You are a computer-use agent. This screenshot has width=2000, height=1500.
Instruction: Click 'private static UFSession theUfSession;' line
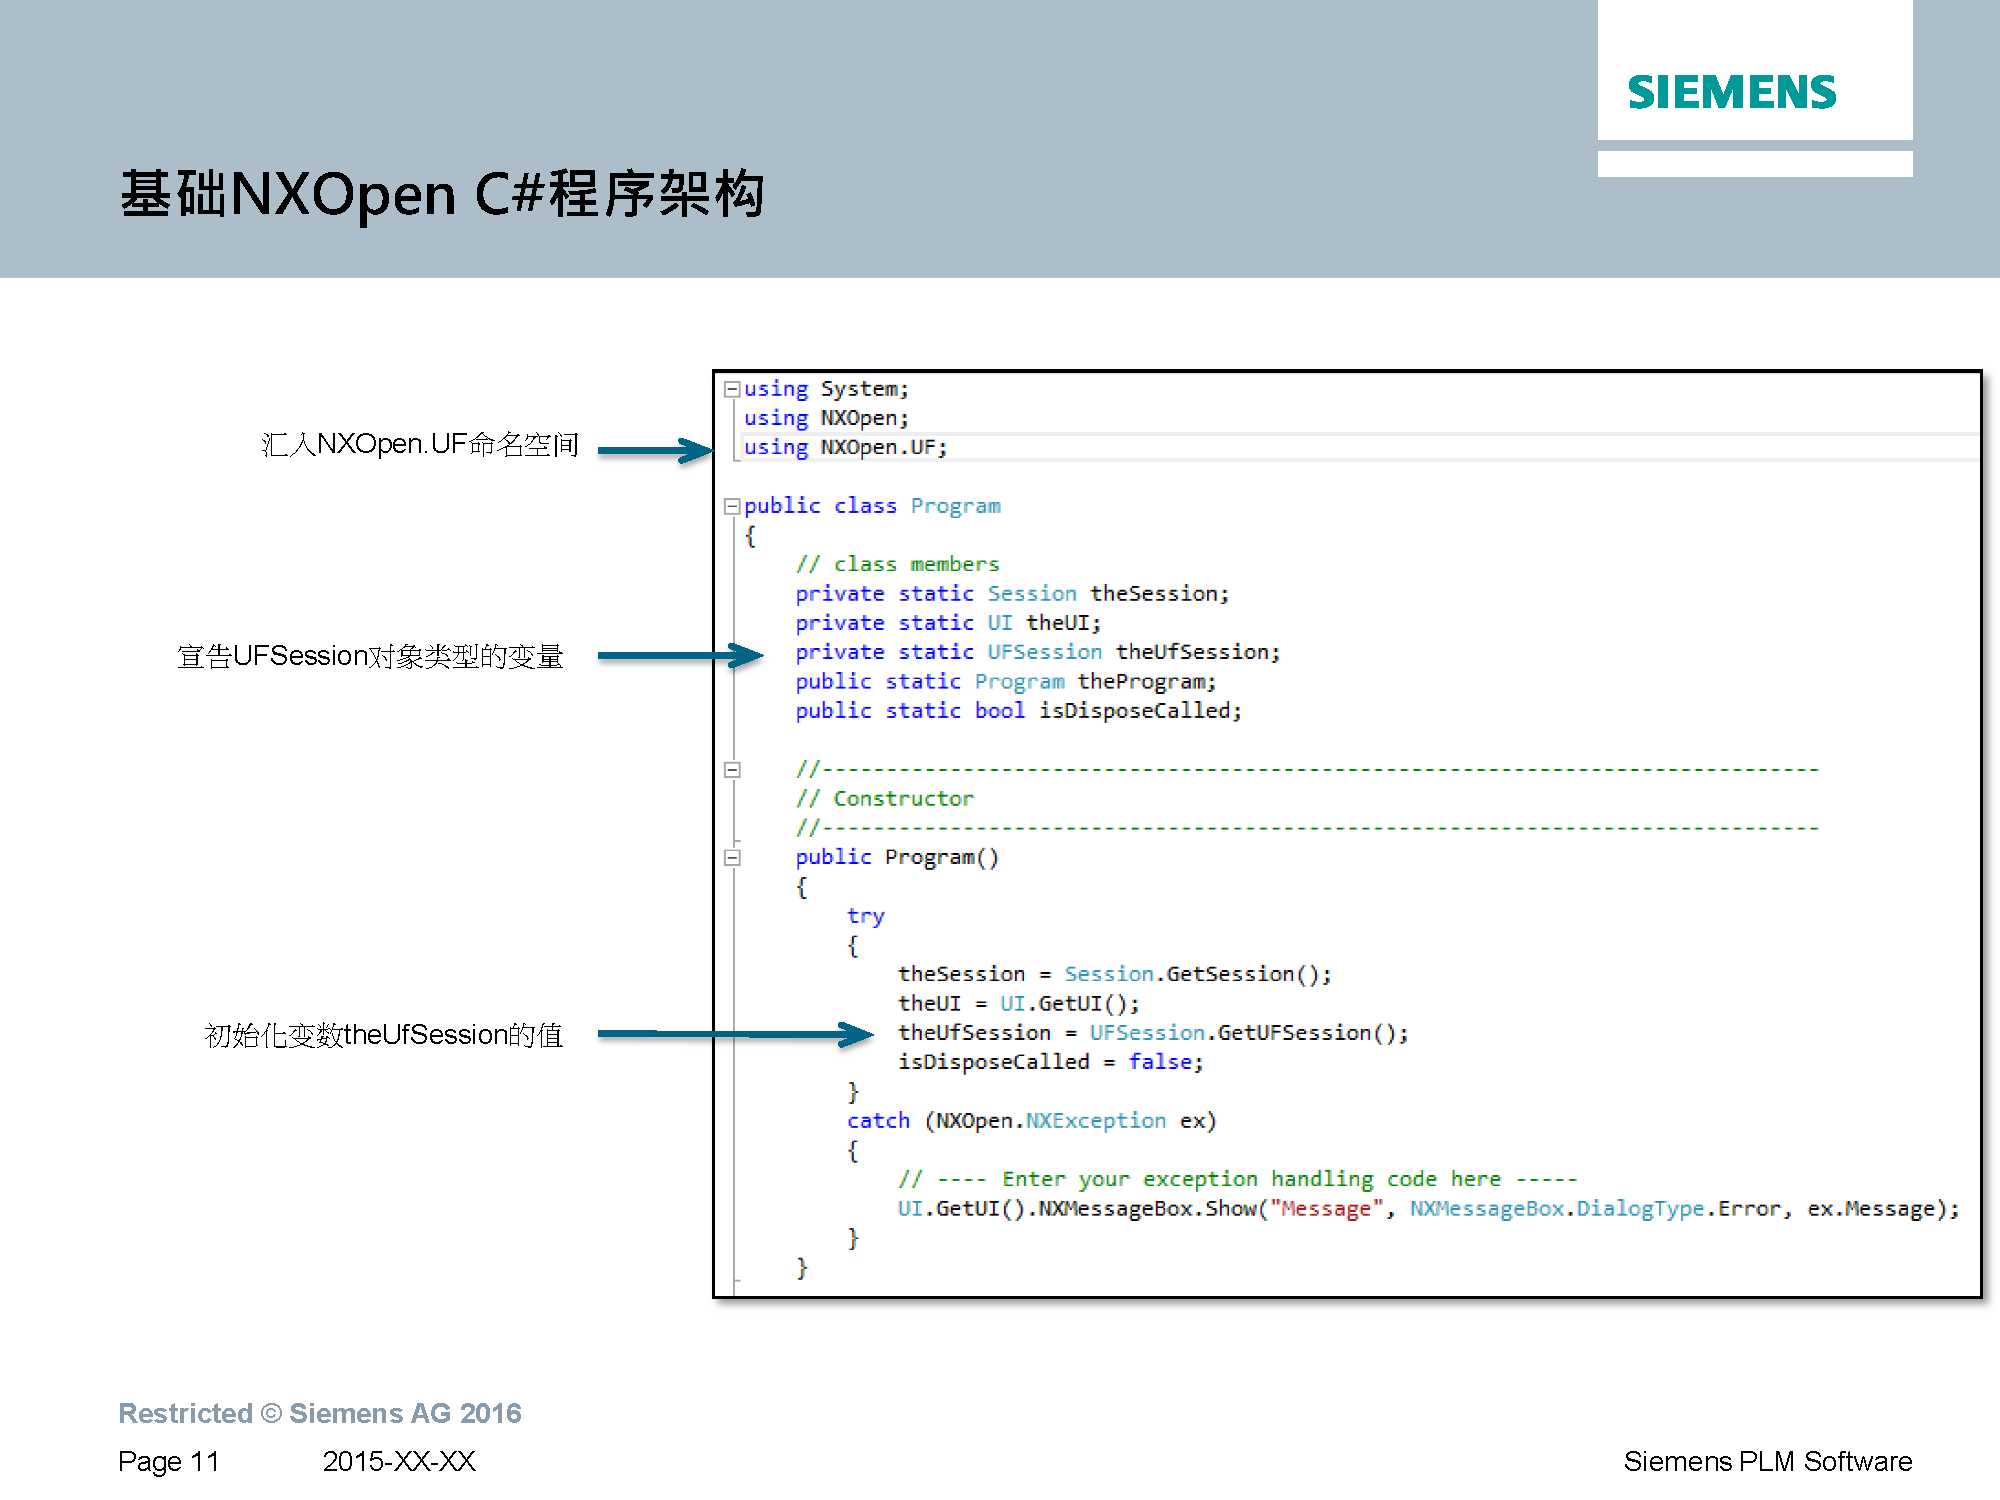(x=1038, y=652)
